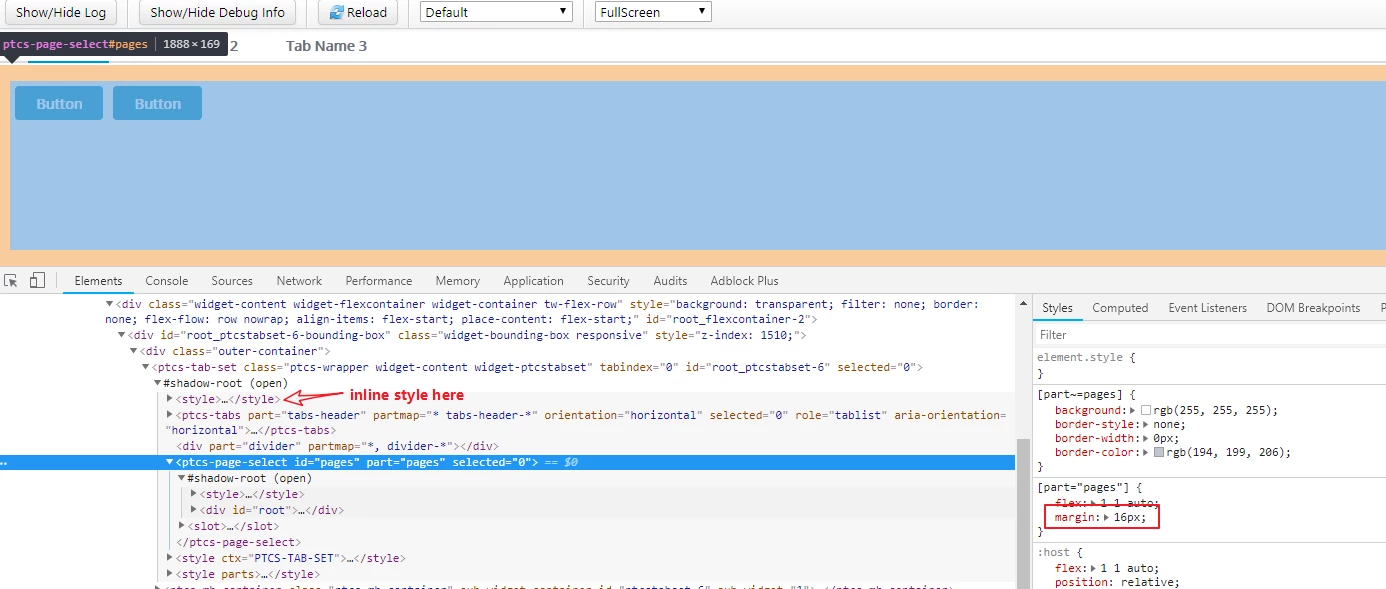Click the second Button in the tab page
The width and height of the screenshot is (1386, 589).
tap(157, 103)
